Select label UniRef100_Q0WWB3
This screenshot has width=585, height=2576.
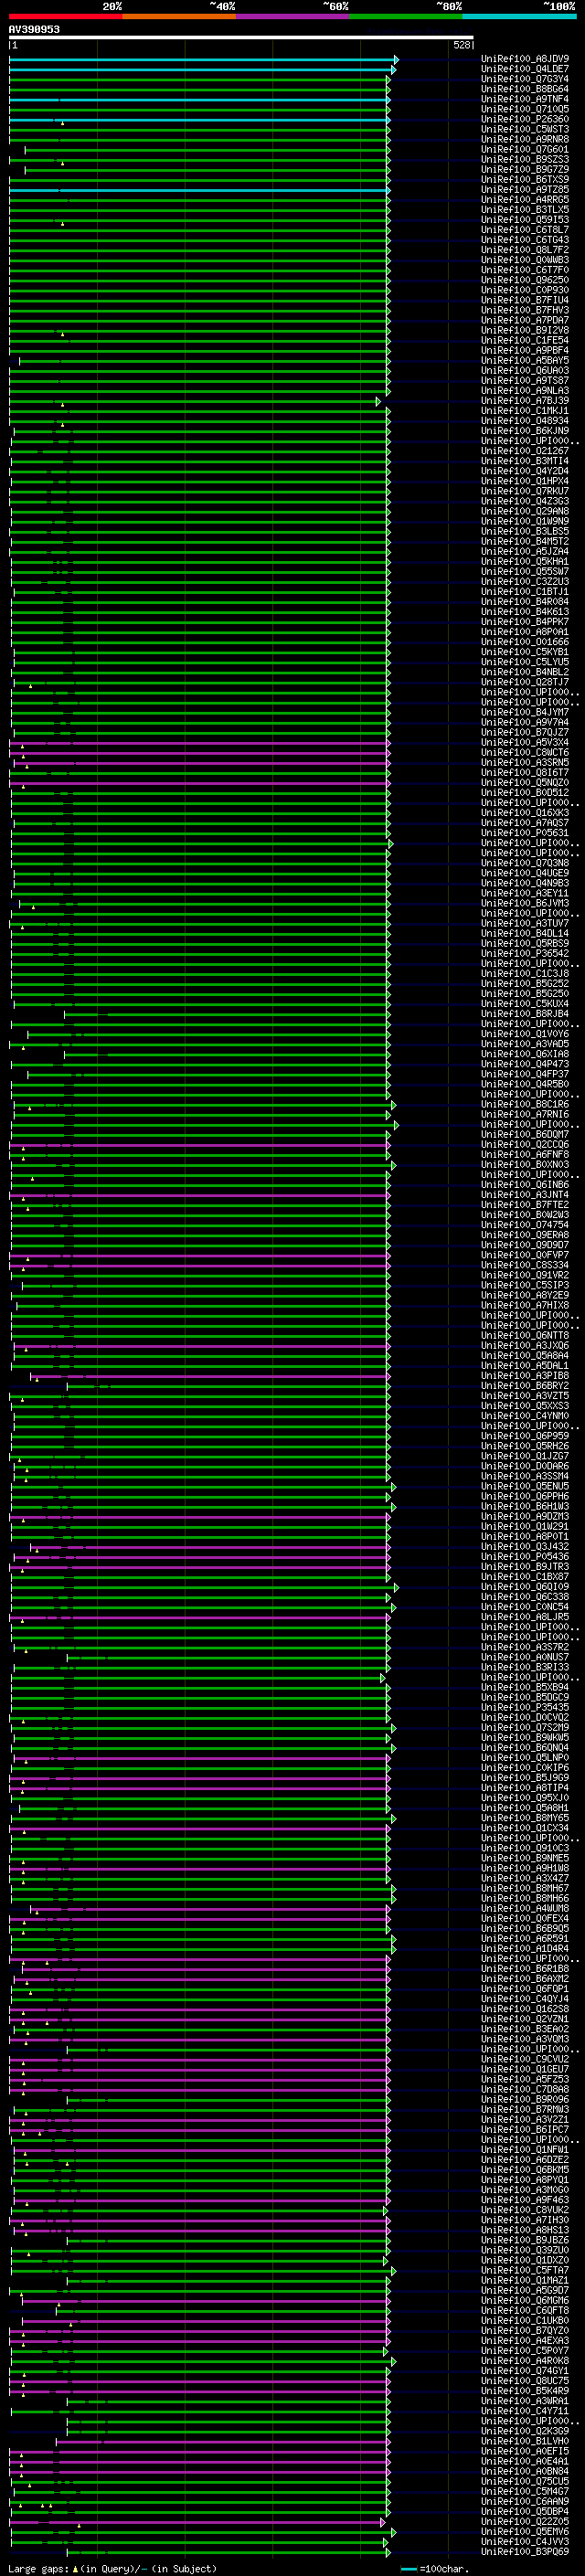[x=525, y=260]
